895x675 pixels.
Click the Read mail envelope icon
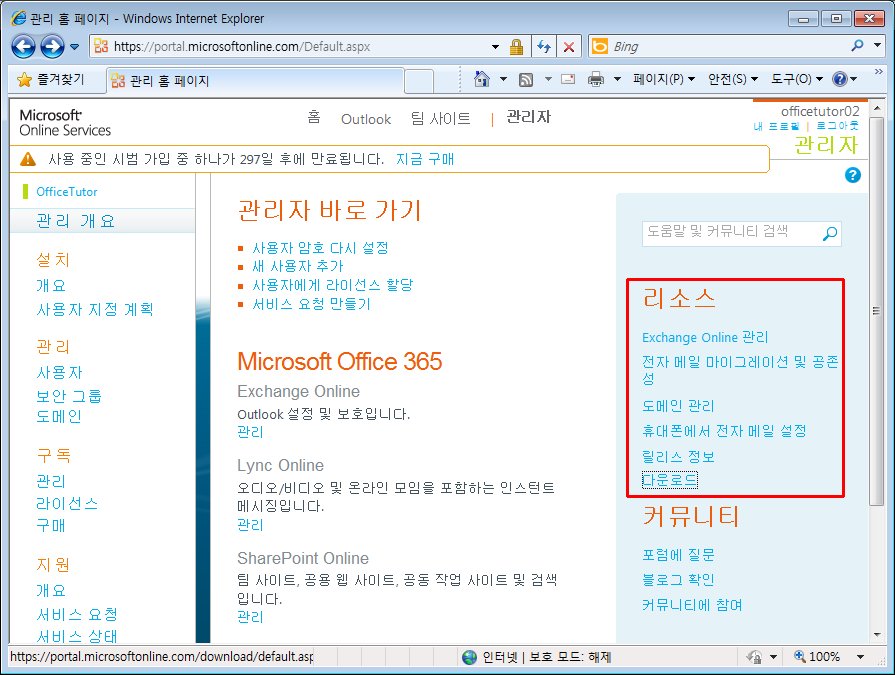coord(568,79)
